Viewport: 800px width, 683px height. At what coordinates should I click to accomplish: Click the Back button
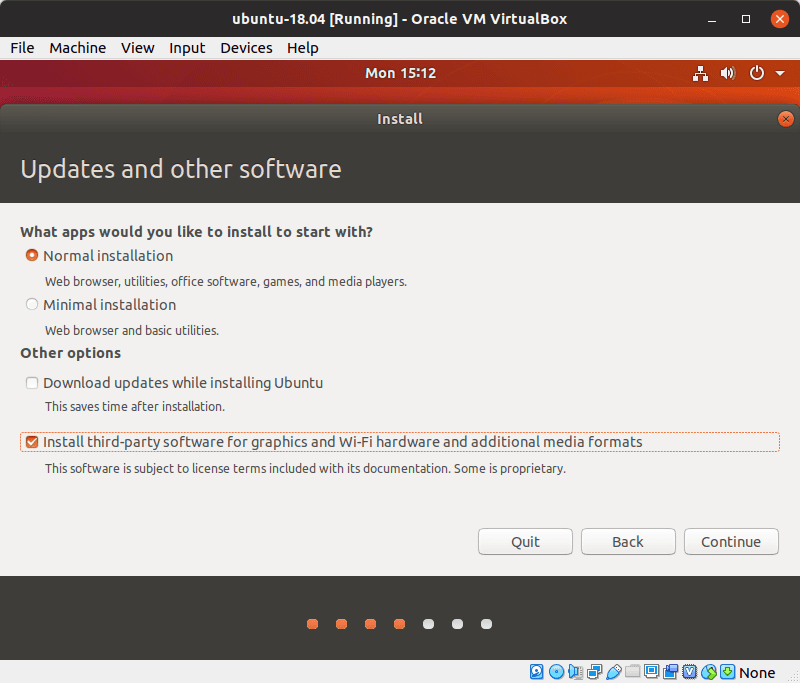(x=628, y=541)
